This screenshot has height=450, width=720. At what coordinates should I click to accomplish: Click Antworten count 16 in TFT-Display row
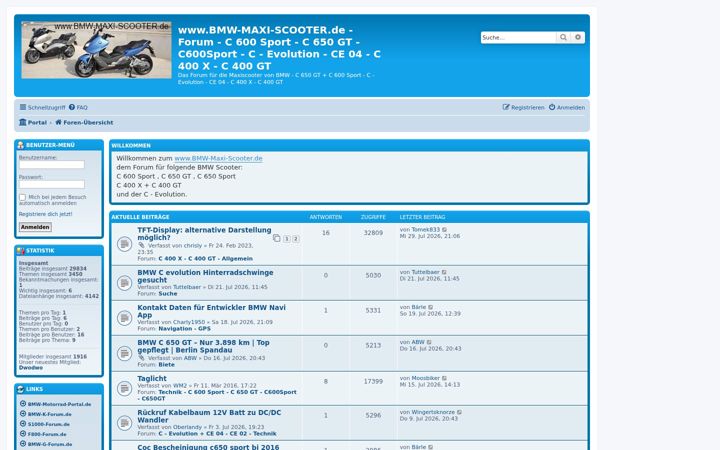pyautogui.click(x=326, y=233)
